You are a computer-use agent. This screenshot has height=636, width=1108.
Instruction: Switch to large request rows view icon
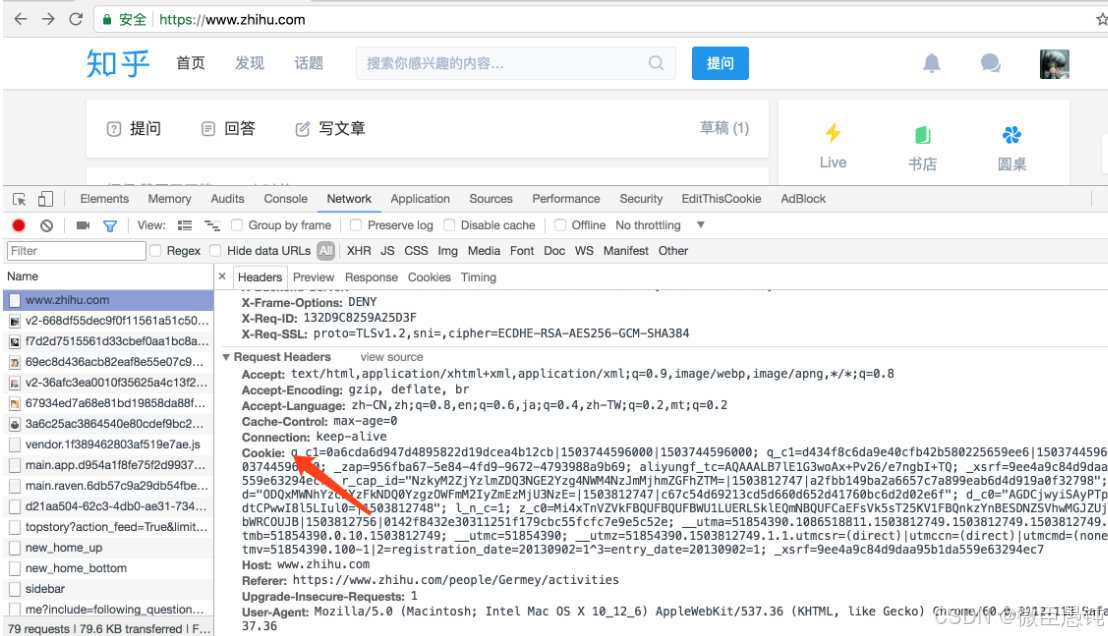184,225
